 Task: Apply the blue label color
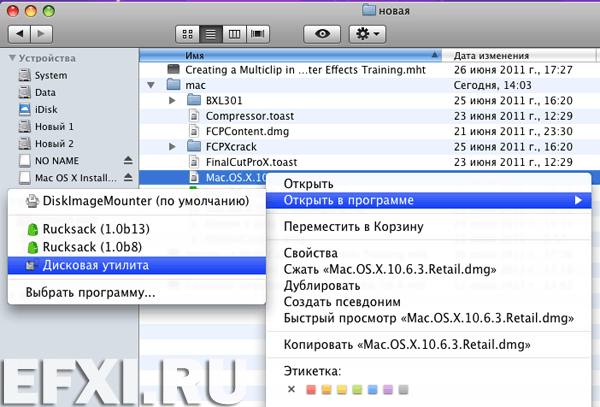click(x=372, y=389)
